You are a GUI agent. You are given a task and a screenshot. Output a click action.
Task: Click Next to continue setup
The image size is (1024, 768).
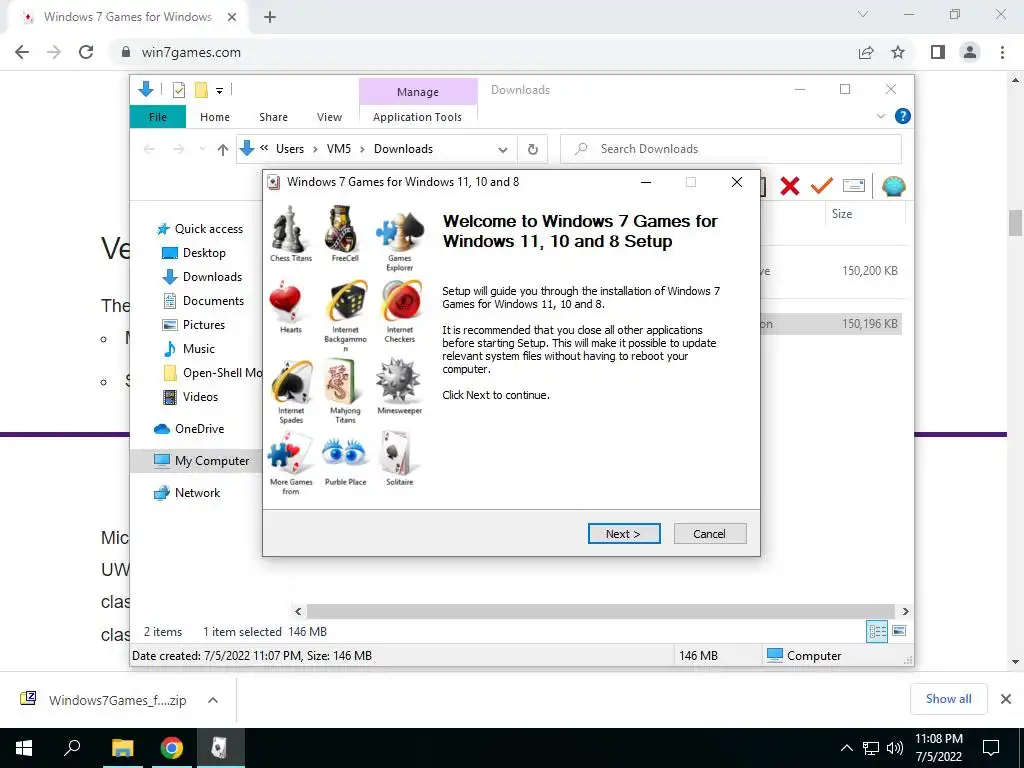tap(624, 534)
